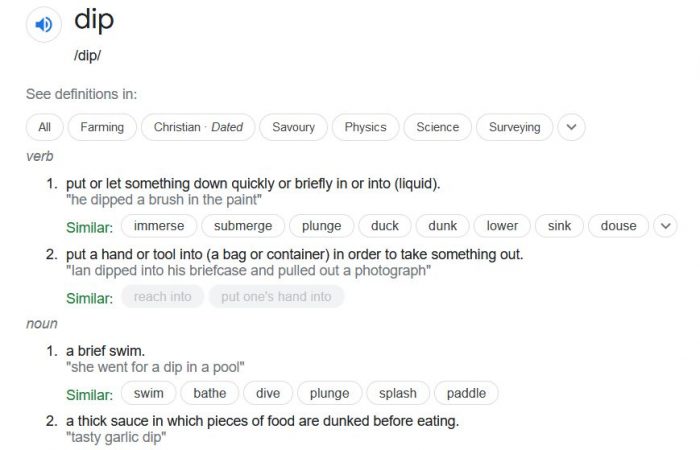This screenshot has height=450, width=700.
Task: Click the bathe synonym chip
Action: click(210, 393)
